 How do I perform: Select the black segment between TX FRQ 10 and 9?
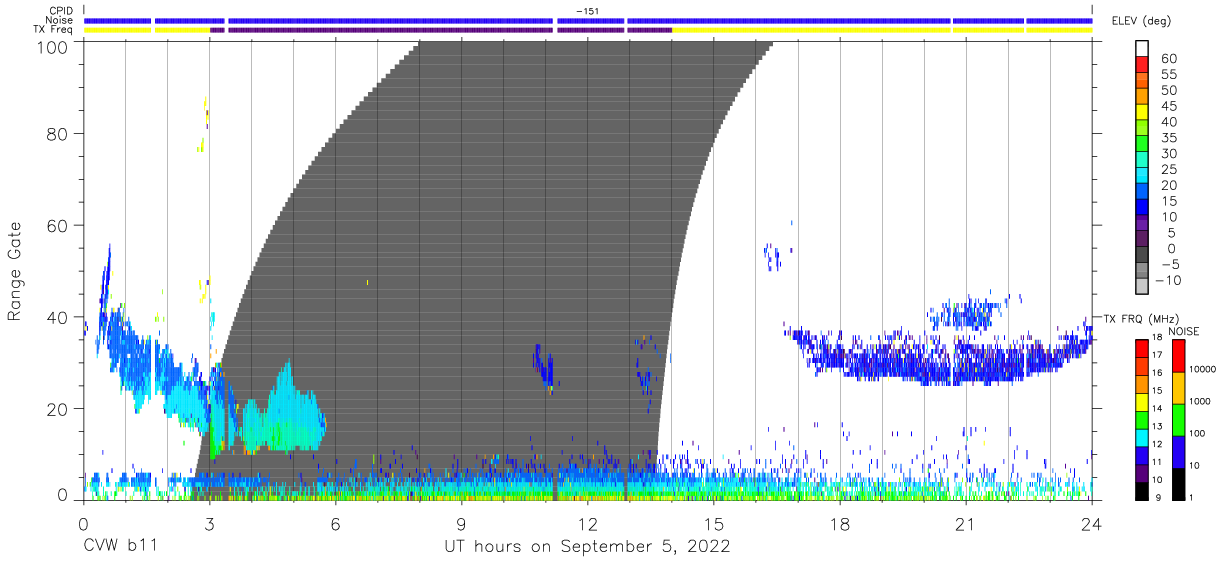click(1142, 491)
